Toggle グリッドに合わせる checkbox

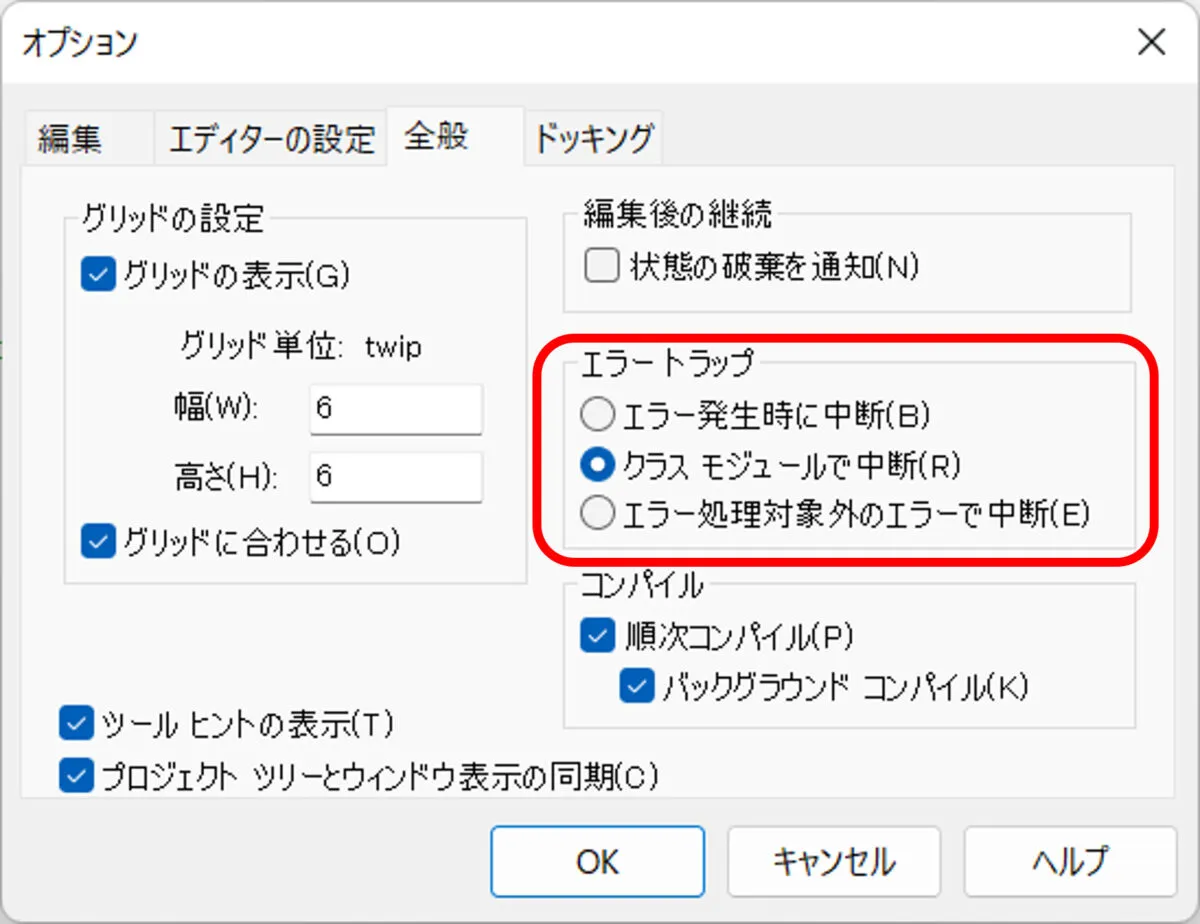(x=99, y=541)
